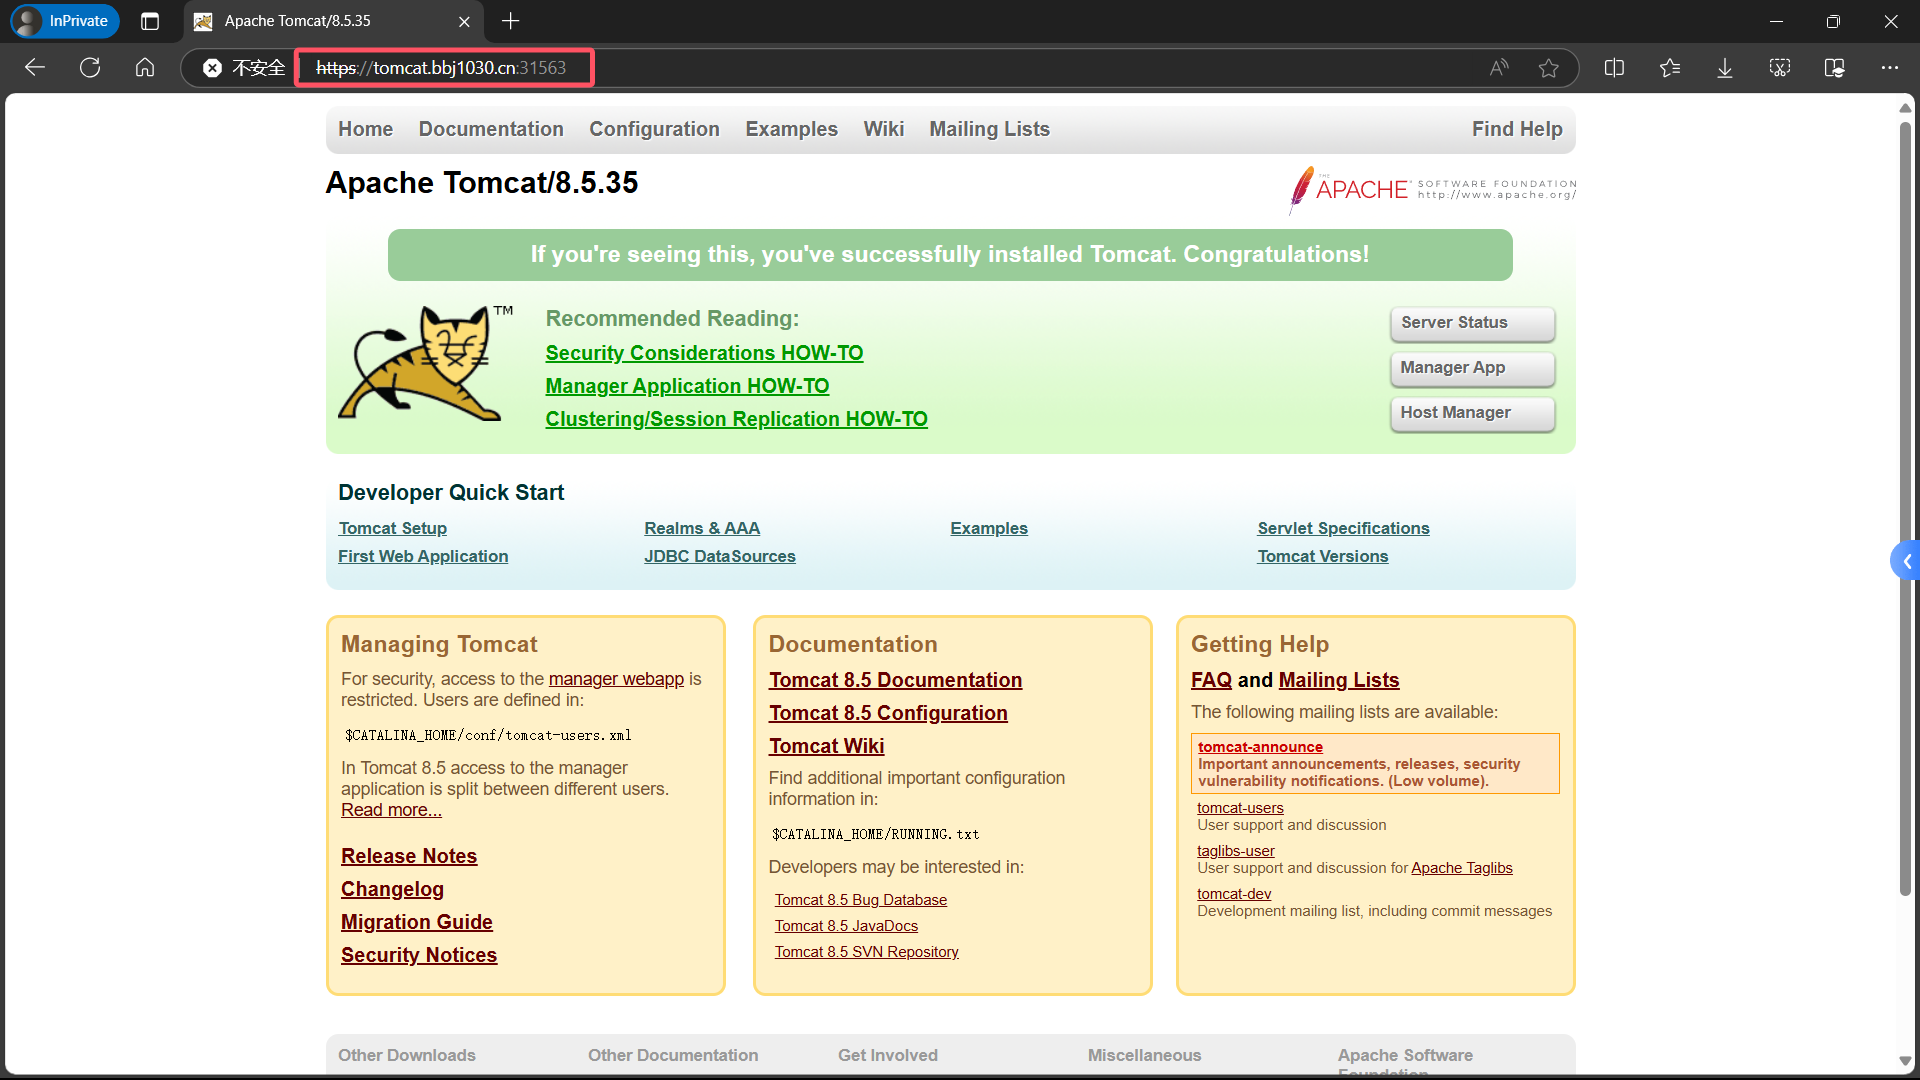Expand the blue sidebar chevron handle
The height and width of the screenshot is (1080, 1920).
pyautogui.click(x=1906, y=562)
